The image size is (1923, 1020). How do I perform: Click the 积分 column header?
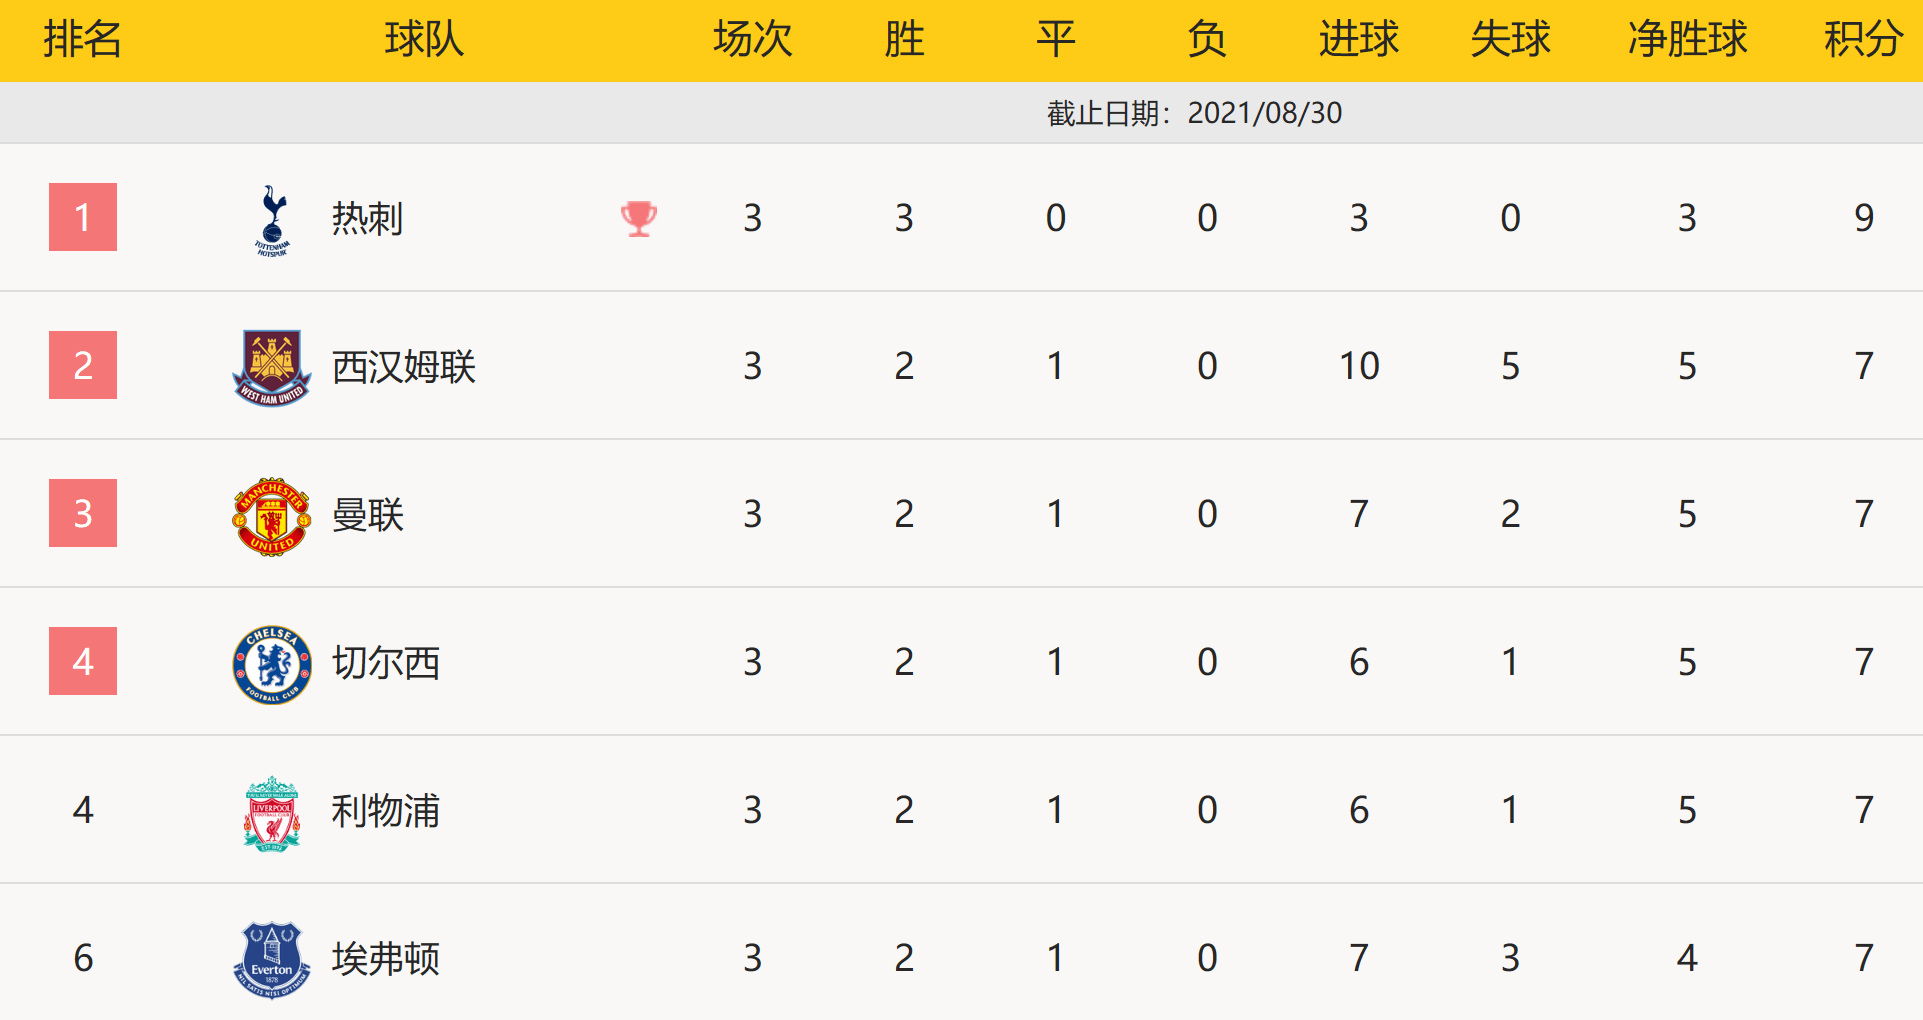[1863, 40]
